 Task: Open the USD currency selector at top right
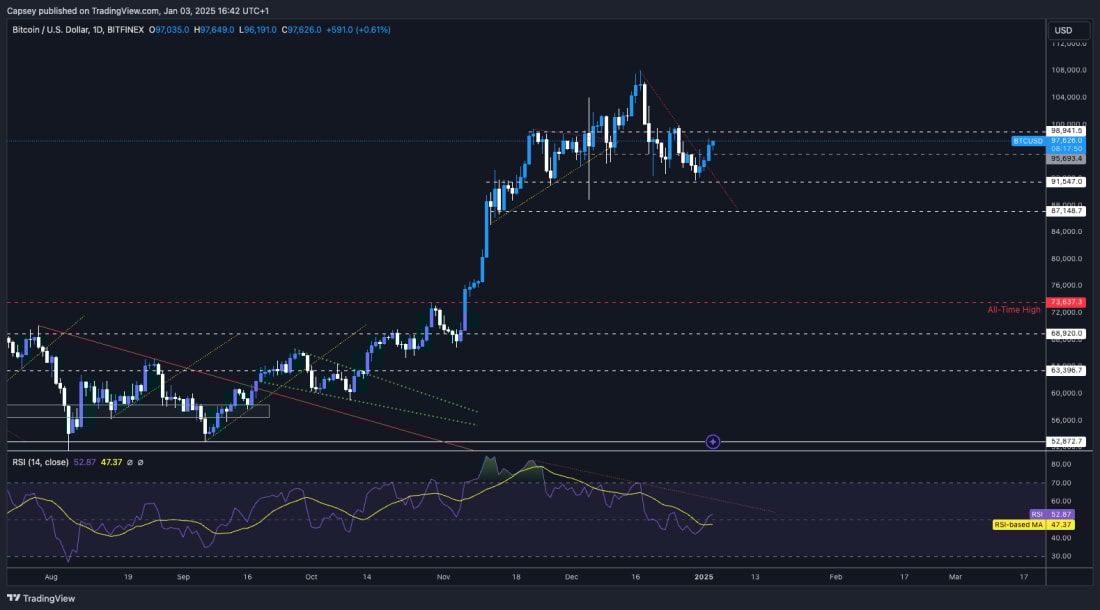[x=1064, y=30]
